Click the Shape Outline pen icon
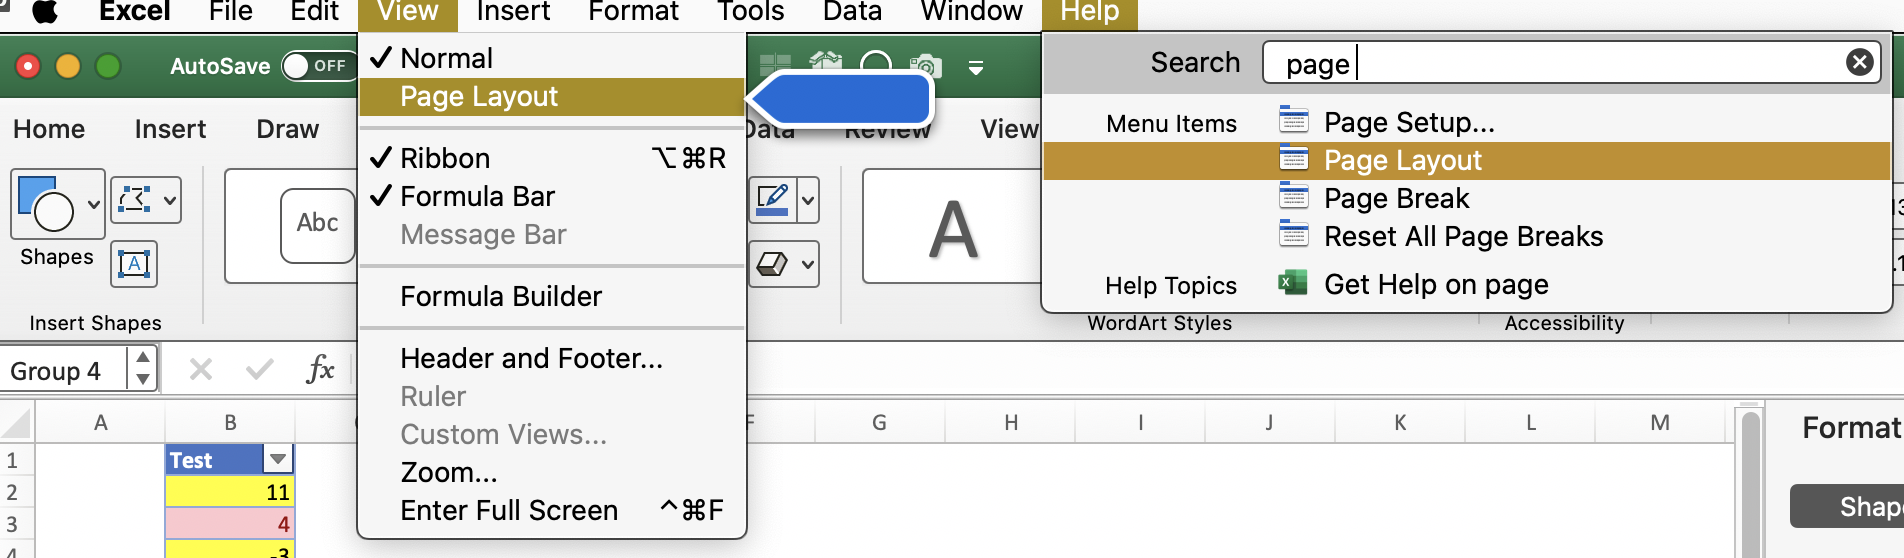The height and width of the screenshot is (558, 1904). tap(773, 200)
